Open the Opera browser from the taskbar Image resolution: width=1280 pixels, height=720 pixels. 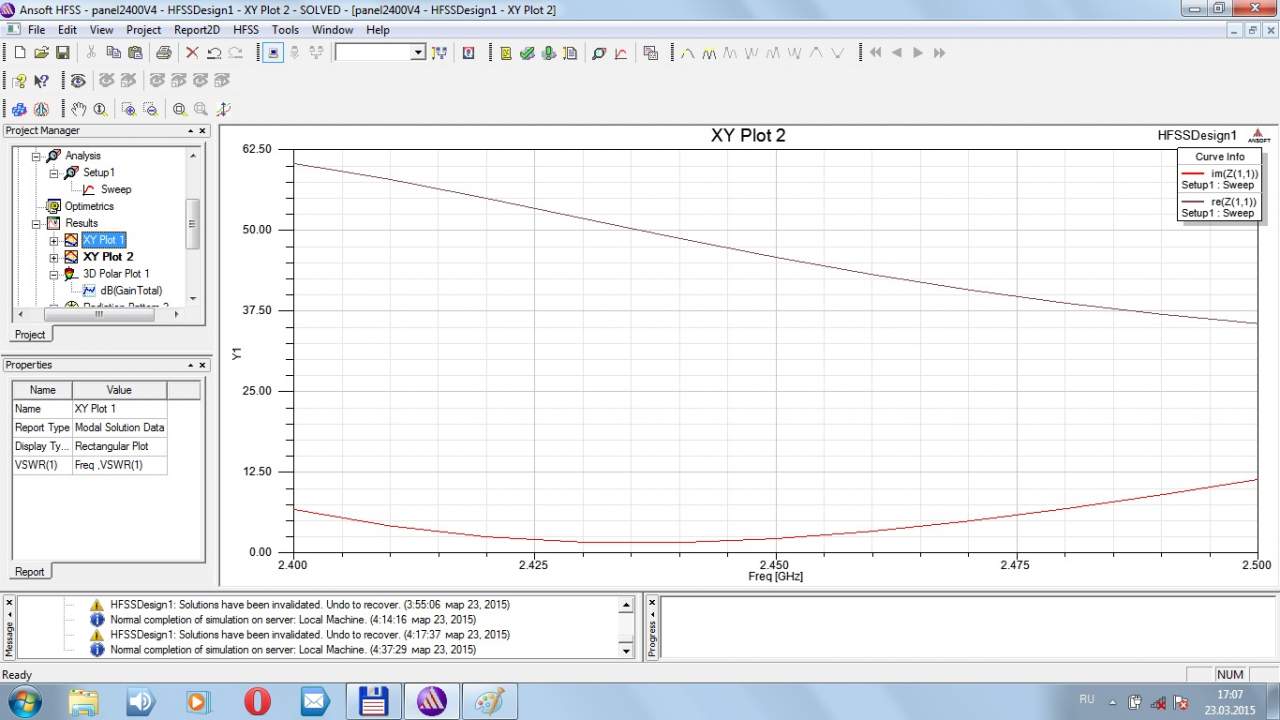(x=257, y=702)
